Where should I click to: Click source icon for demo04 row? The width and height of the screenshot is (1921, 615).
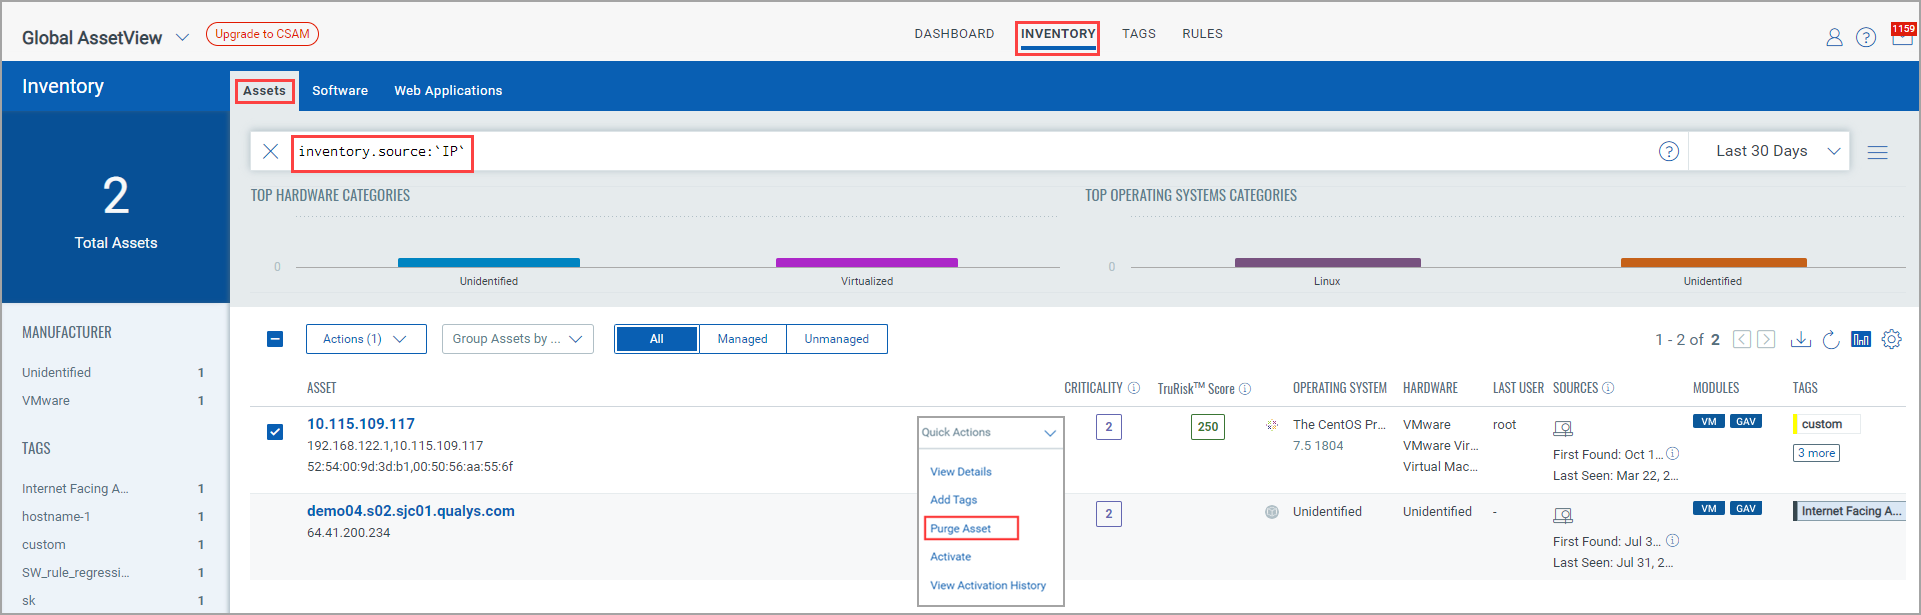[1563, 516]
